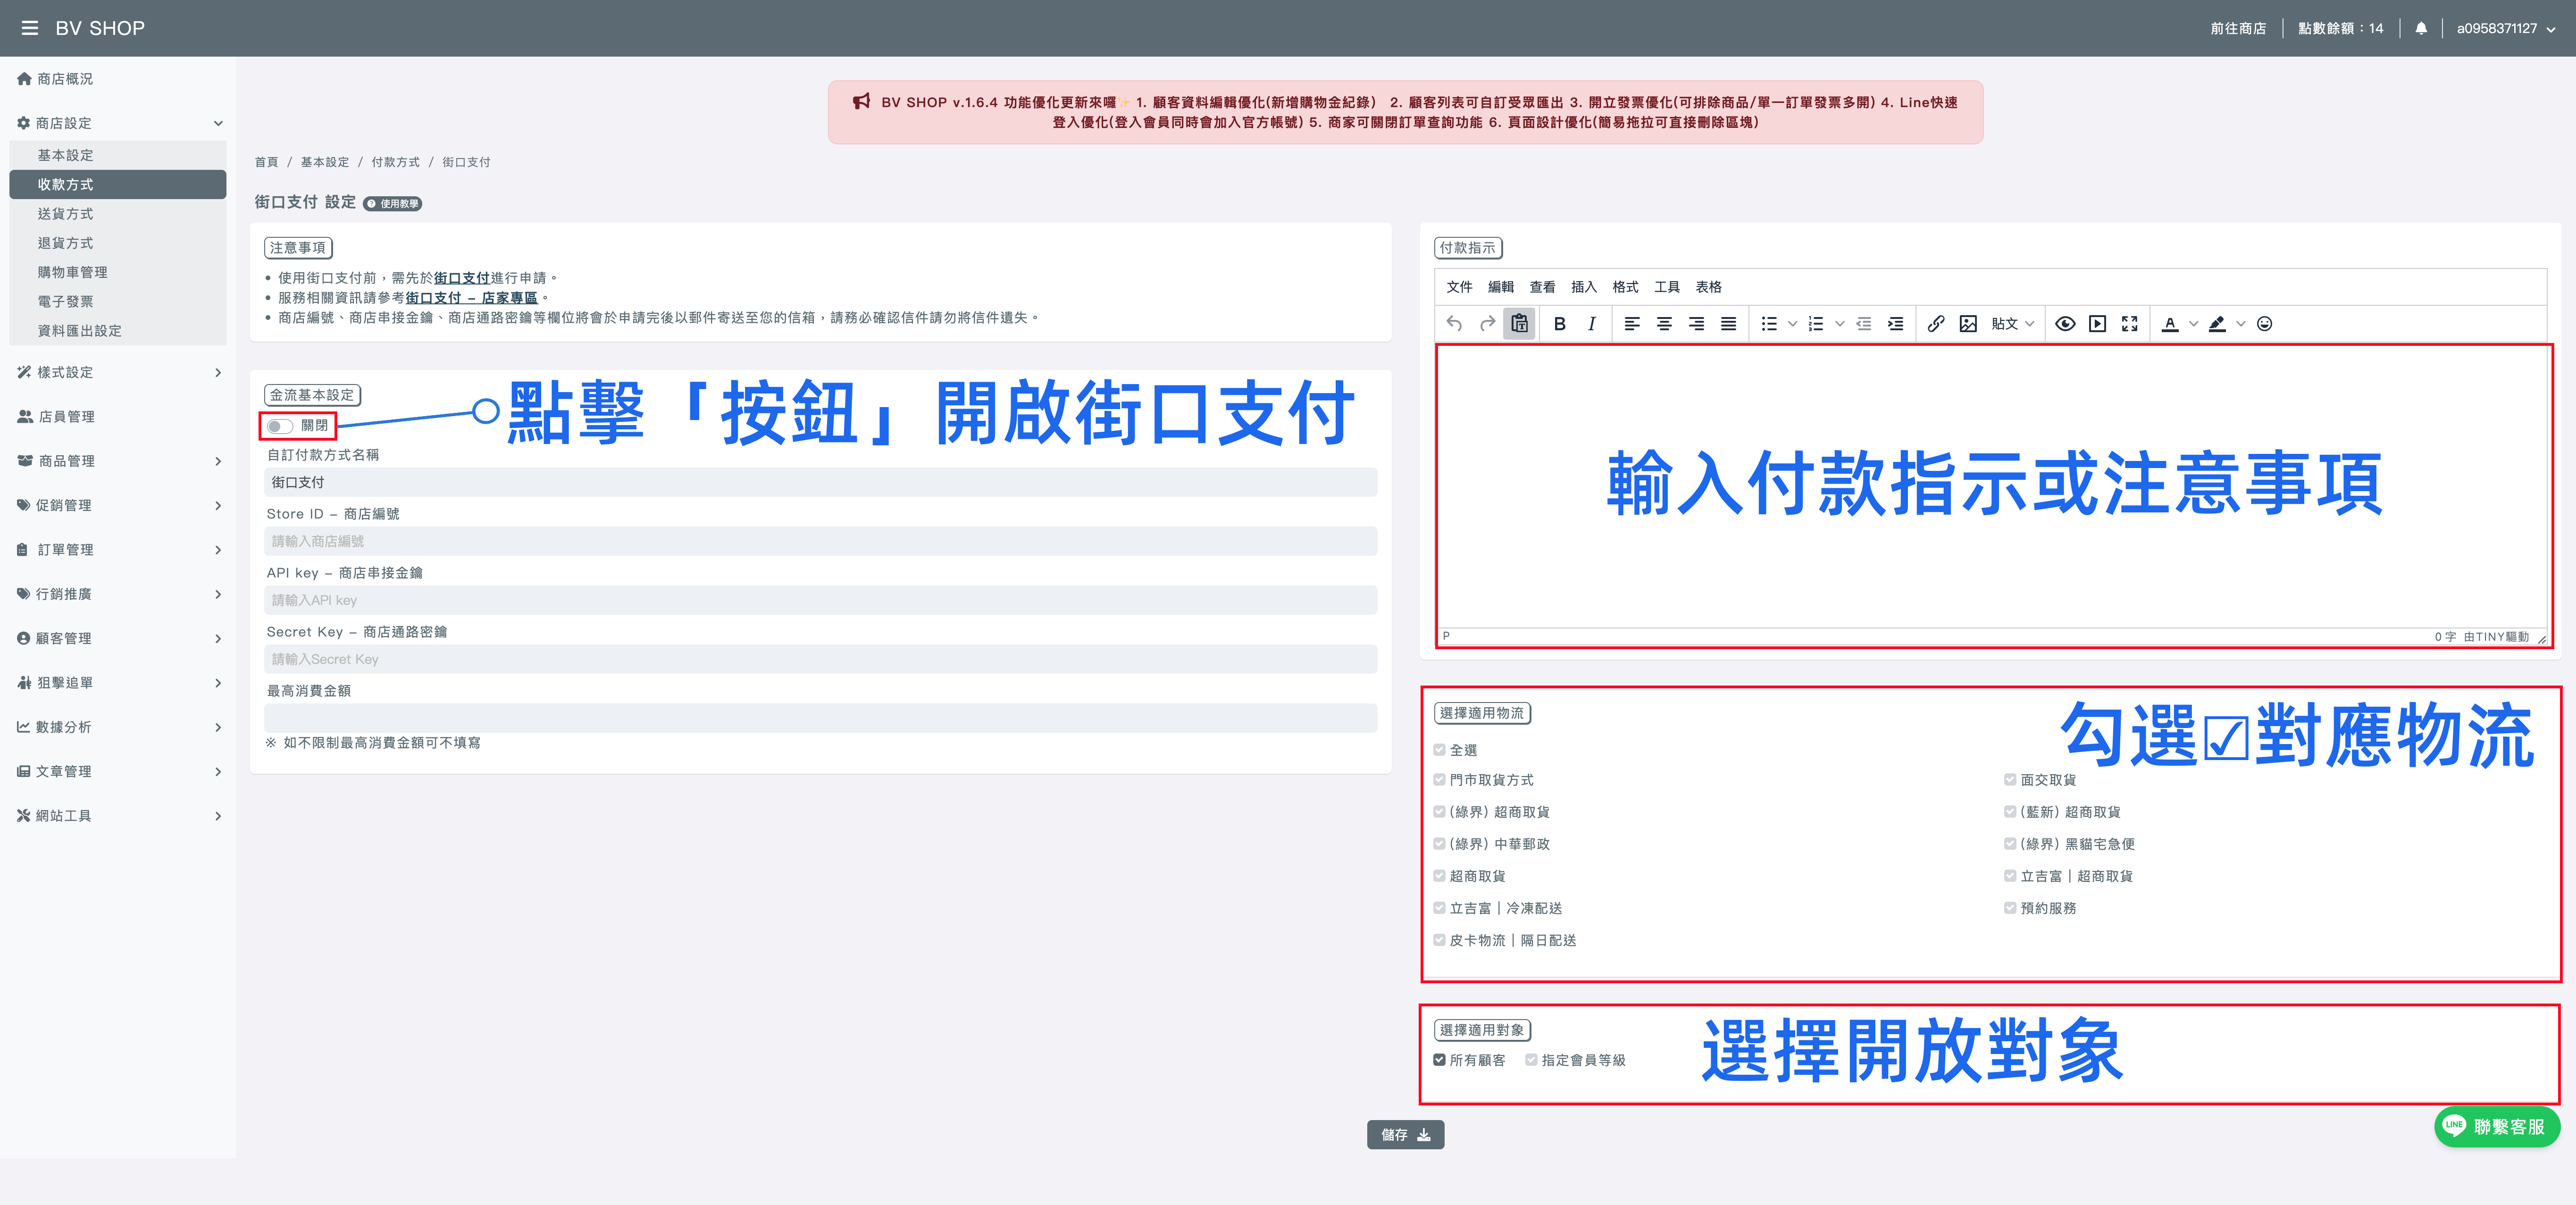Open the 格式 editor menu
Viewport: 2576px width, 1205px height.
[x=1625, y=287]
